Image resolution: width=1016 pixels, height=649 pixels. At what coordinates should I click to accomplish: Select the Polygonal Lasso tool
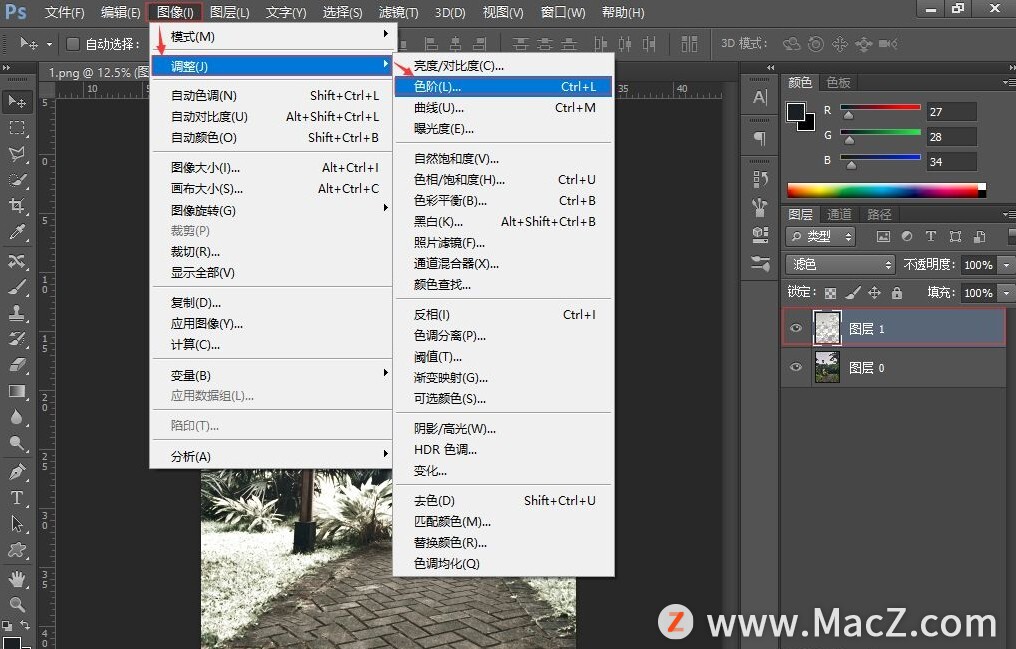point(17,154)
